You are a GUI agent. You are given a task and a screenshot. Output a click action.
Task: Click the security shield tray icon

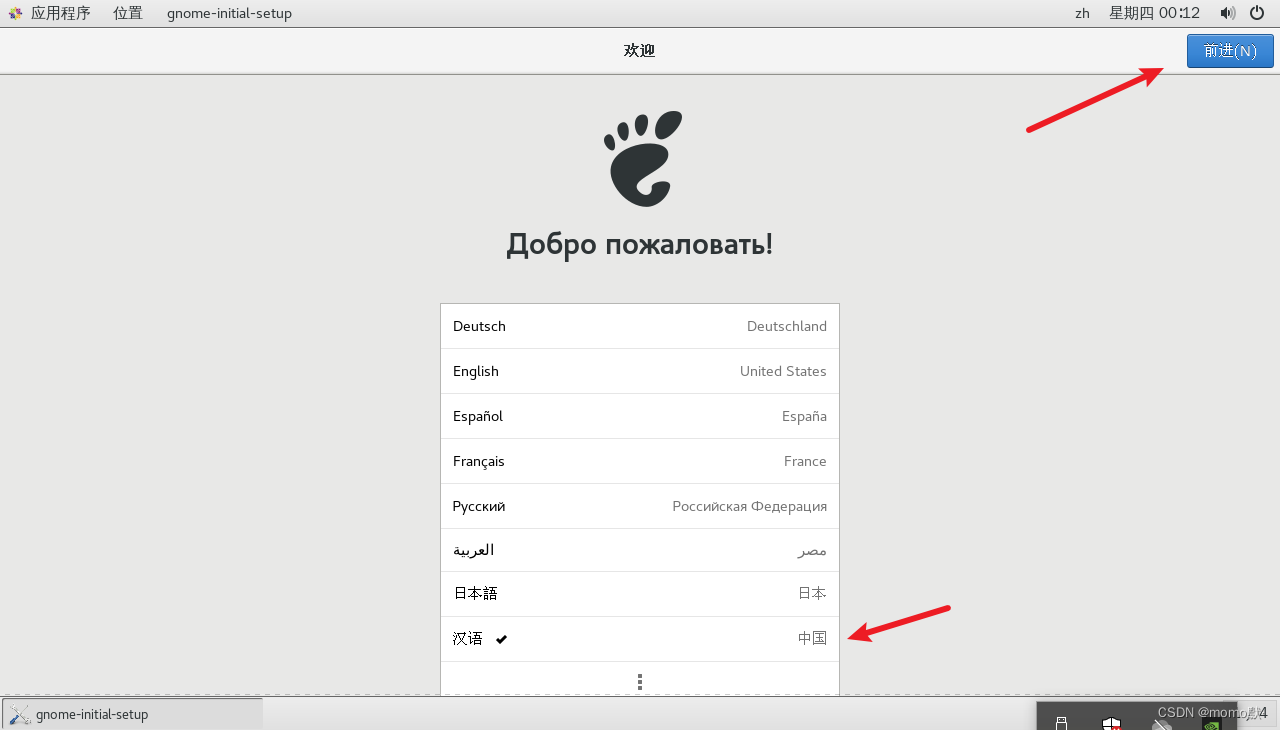pyautogui.click(x=1111, y=723)
